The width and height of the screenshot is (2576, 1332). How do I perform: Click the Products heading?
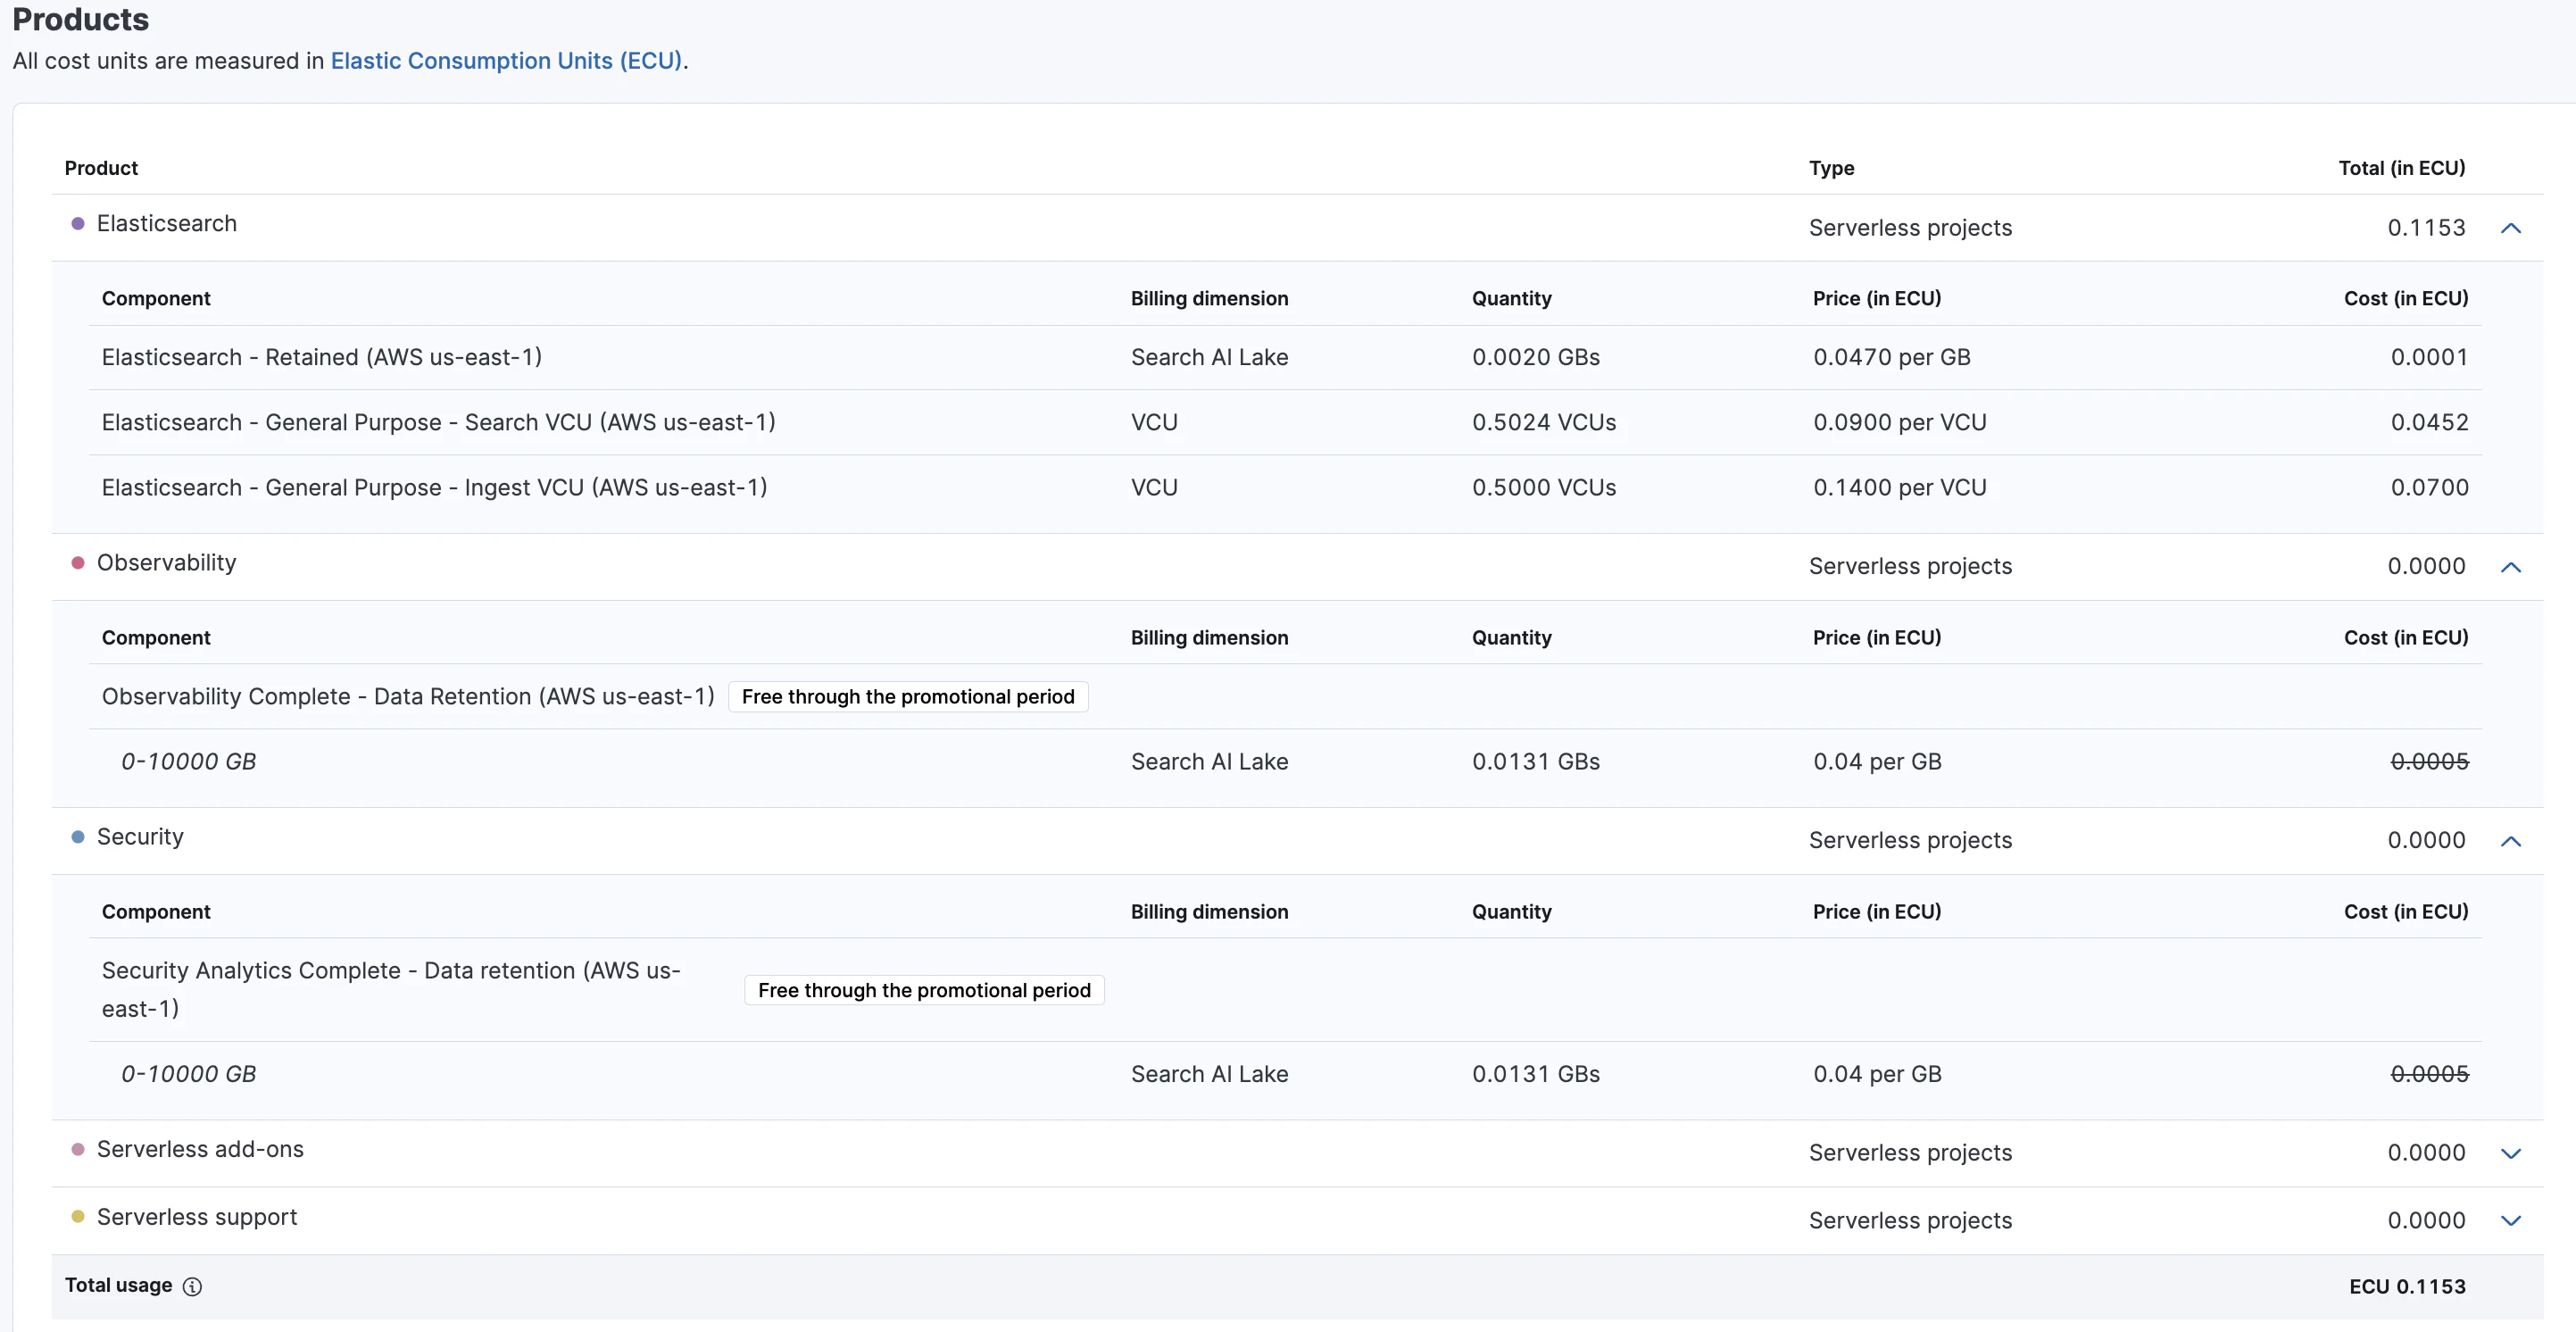(x=81, y=19)
